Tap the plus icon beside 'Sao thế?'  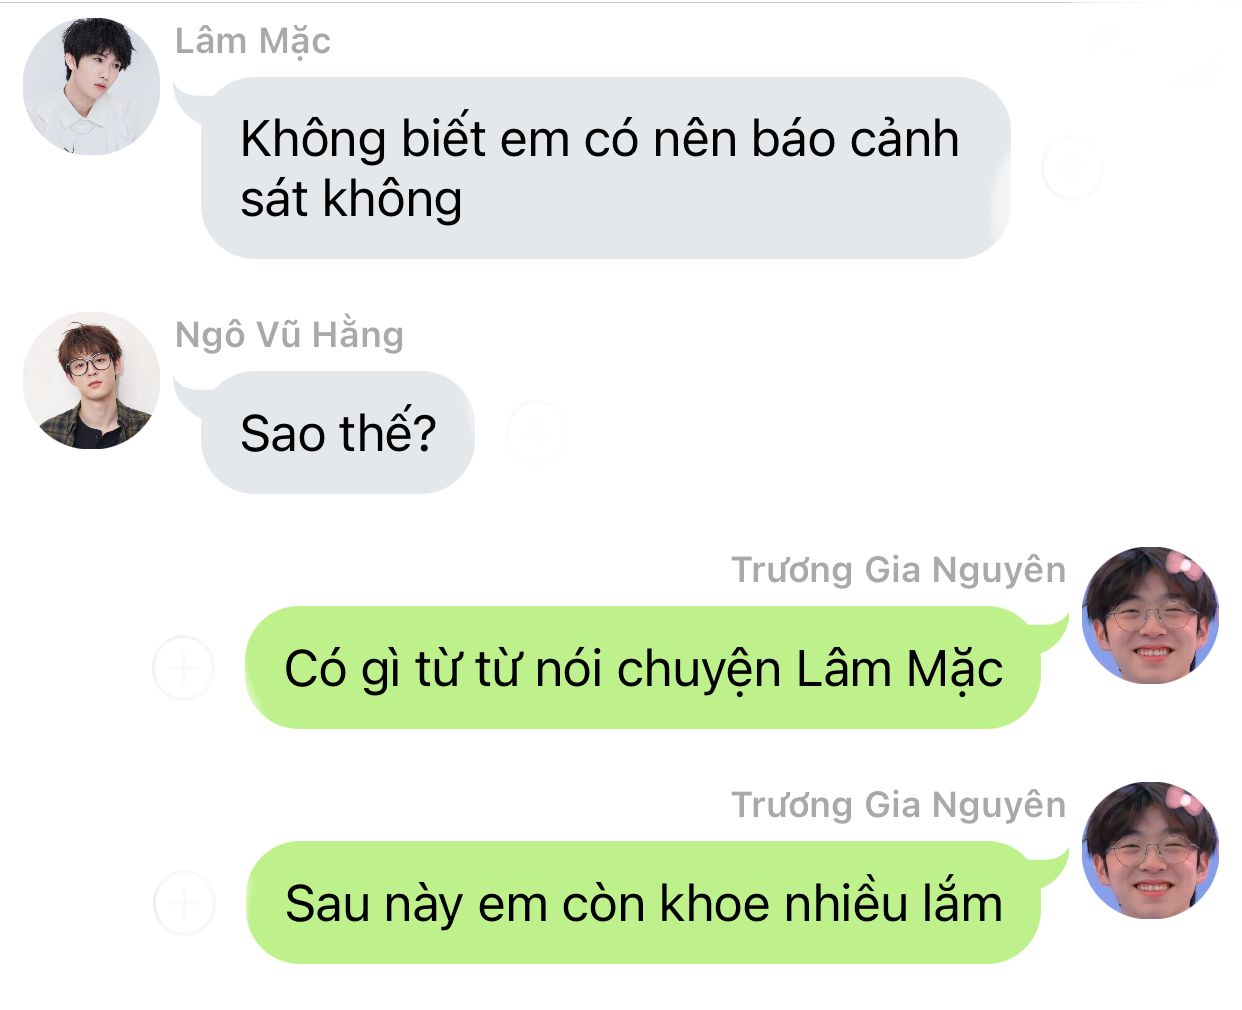(x=536, y=432)
